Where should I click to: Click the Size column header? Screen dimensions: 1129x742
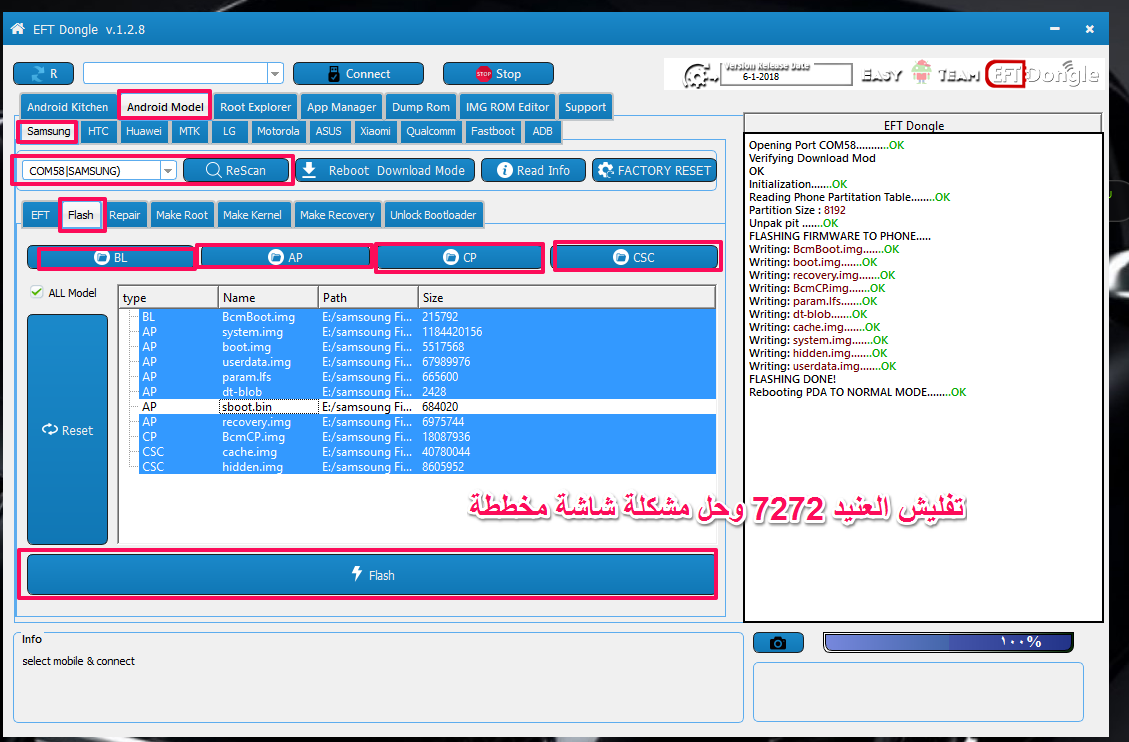[x=567, y=297]
